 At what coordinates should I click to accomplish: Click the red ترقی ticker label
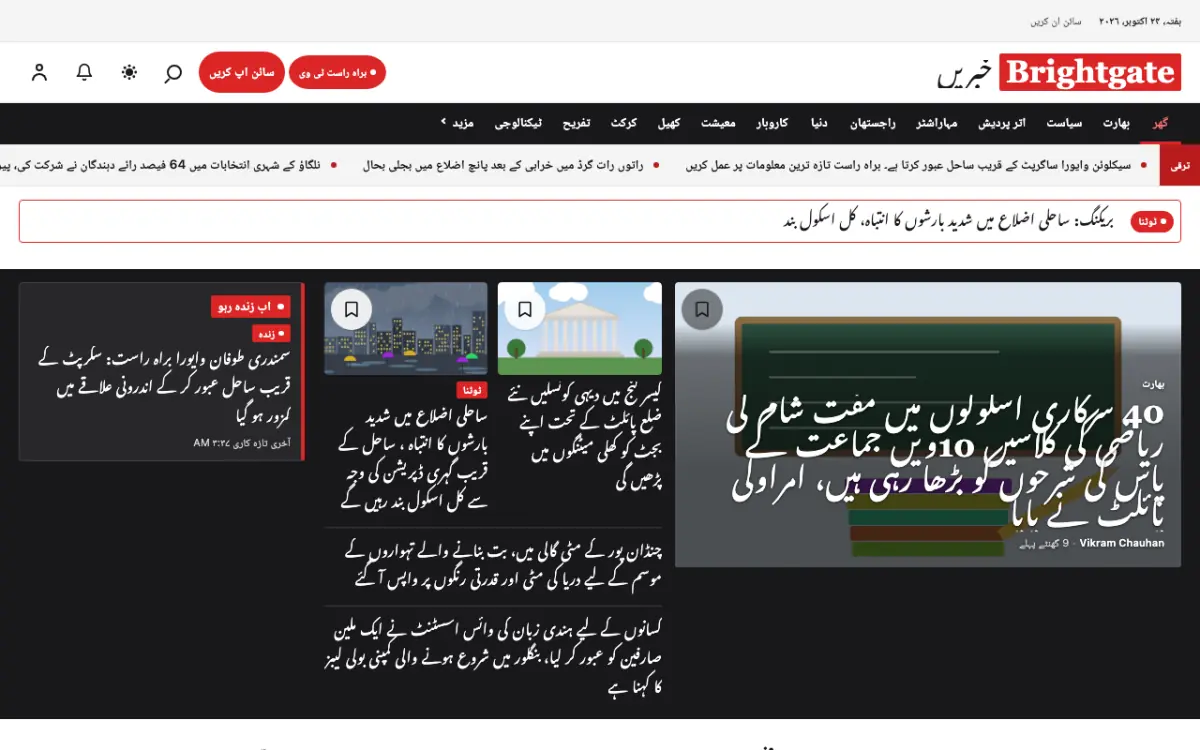[1180, 165]
